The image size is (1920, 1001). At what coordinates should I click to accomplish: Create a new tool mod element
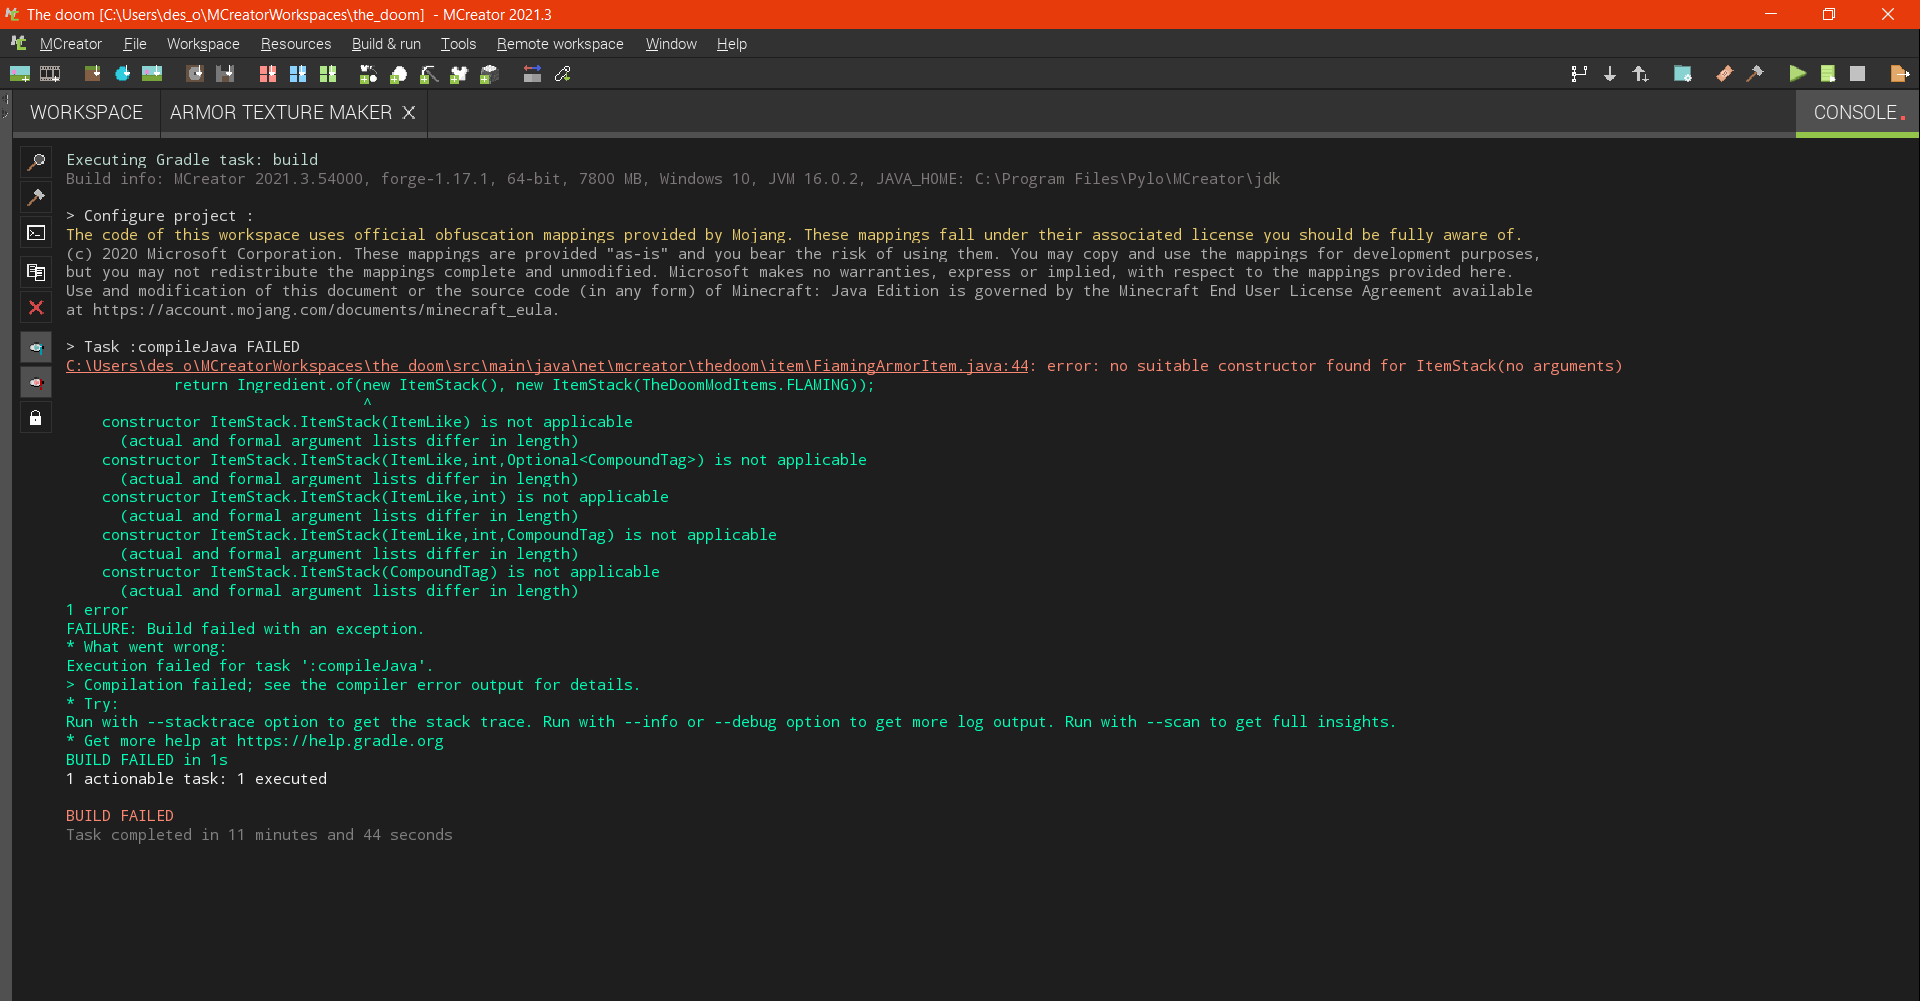428,73
